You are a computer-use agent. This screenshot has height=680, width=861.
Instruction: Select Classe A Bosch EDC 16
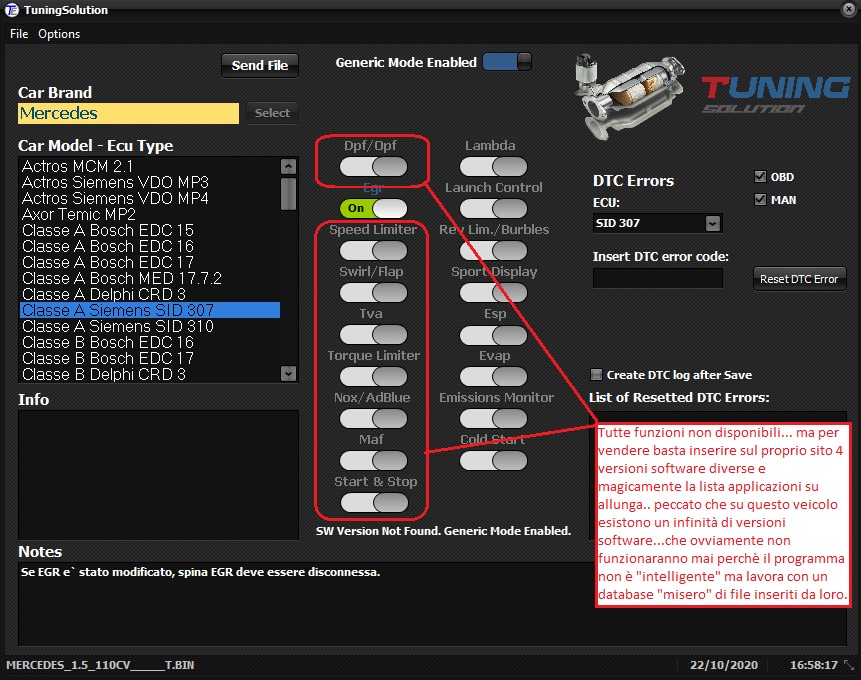coord(150,246)
